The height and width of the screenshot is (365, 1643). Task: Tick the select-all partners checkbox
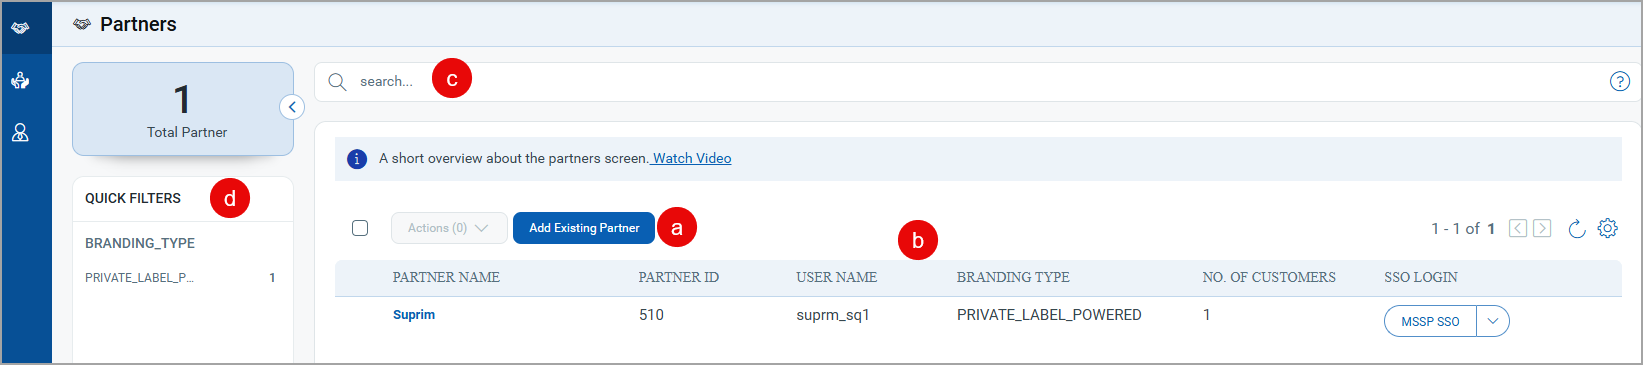(x=360, y=228)
